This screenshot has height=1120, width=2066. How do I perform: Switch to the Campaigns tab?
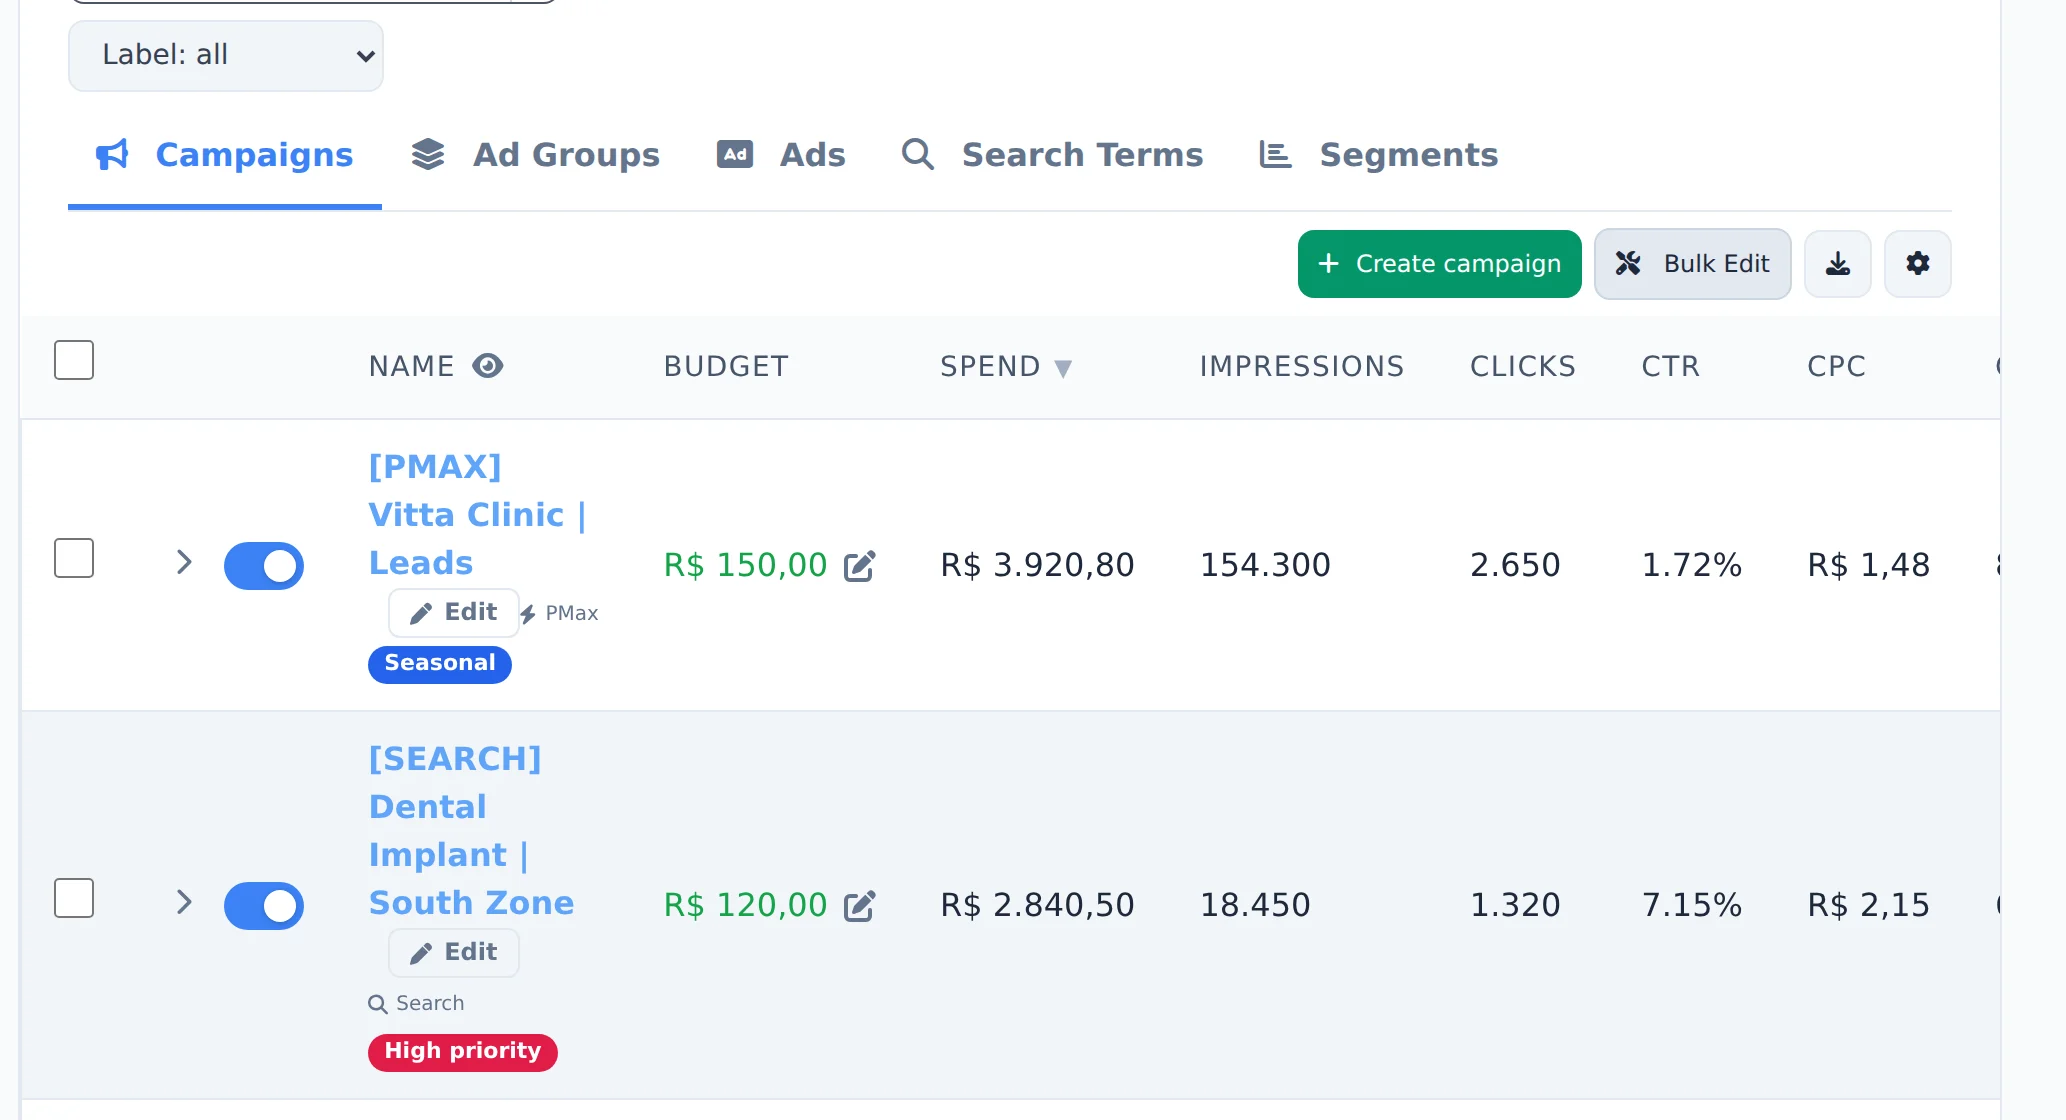(x=225, y=155)
